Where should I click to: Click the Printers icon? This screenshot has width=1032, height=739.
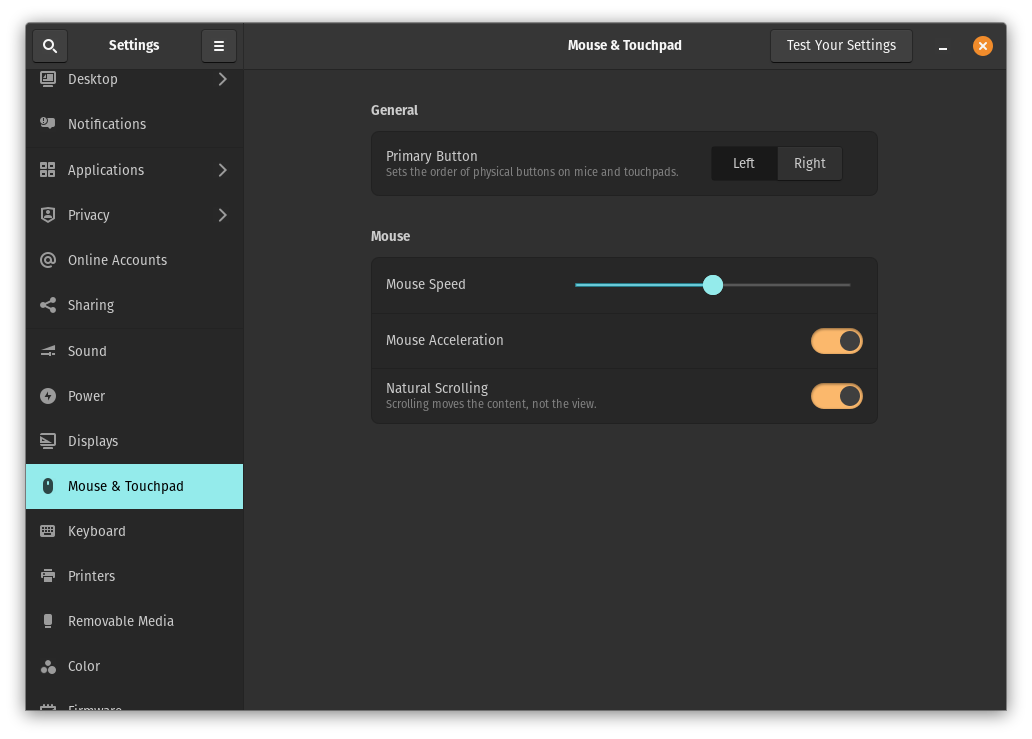point(47,576)
